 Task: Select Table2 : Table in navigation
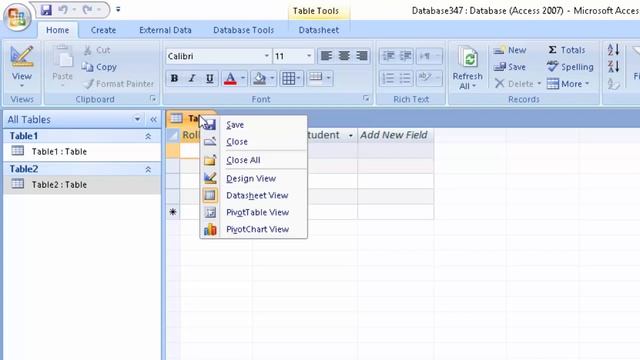point(82,184)
